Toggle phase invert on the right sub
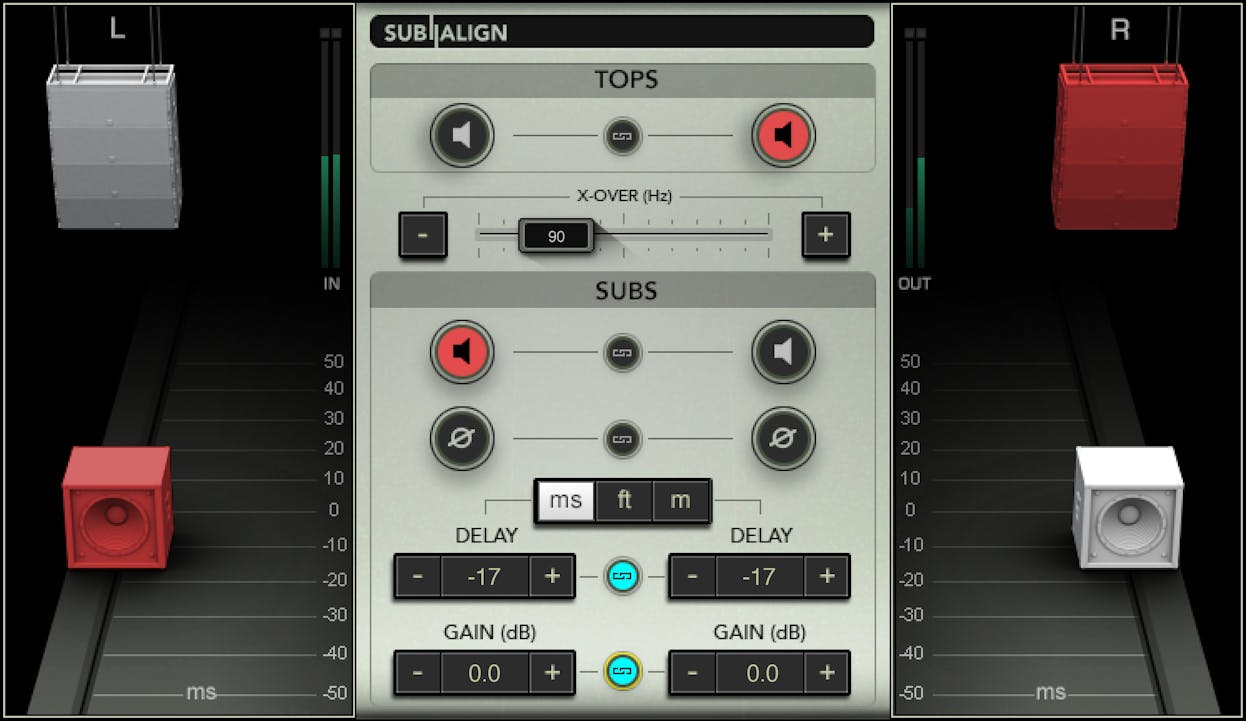The height and width of the screenshot is (721, 1246). (783, 438)
